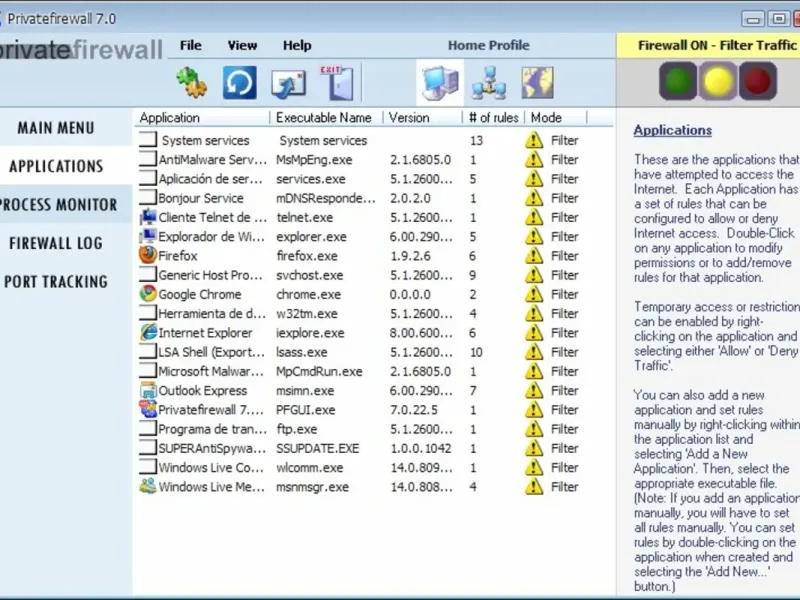The width and height of the screenshot is (800, 600).
Task: Select the world map profile icon
Action: (537, 82)
